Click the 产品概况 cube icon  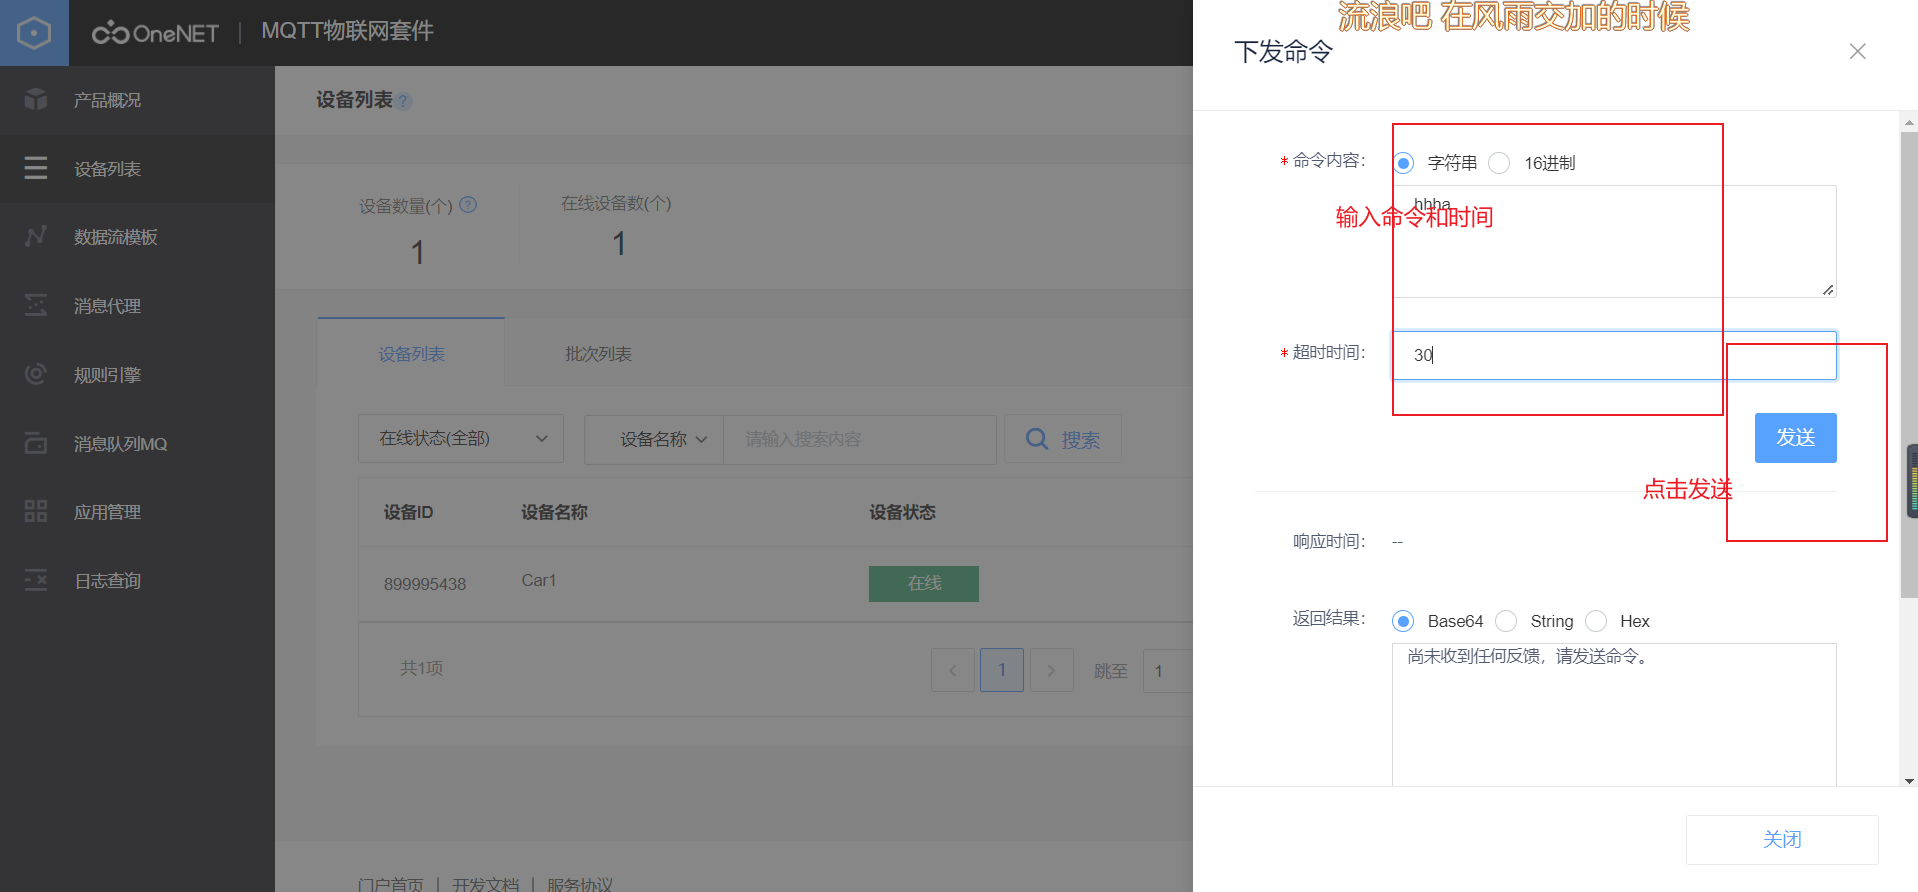pos(36,99)
